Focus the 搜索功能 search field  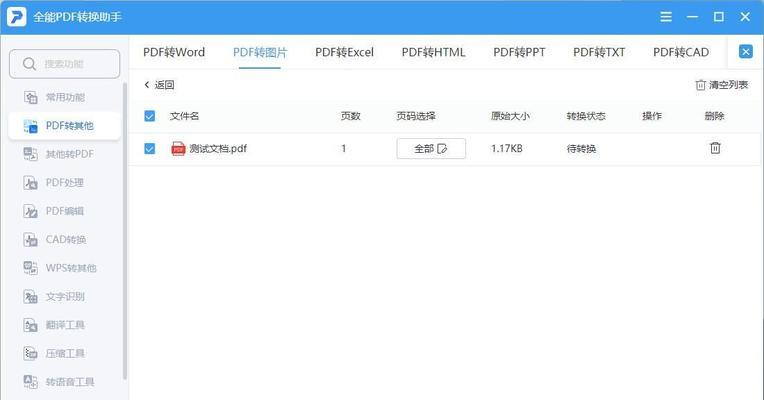(x=64, y=64)
